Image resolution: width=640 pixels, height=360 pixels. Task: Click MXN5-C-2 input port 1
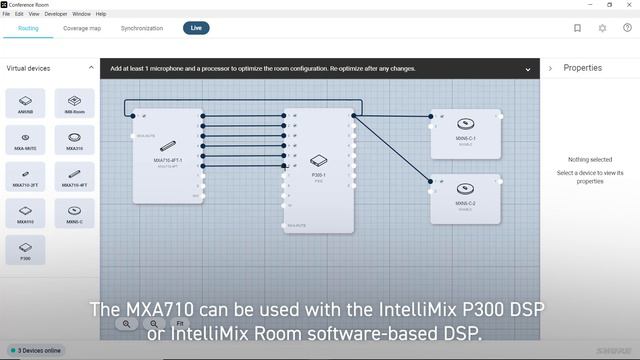pos(431,181)
